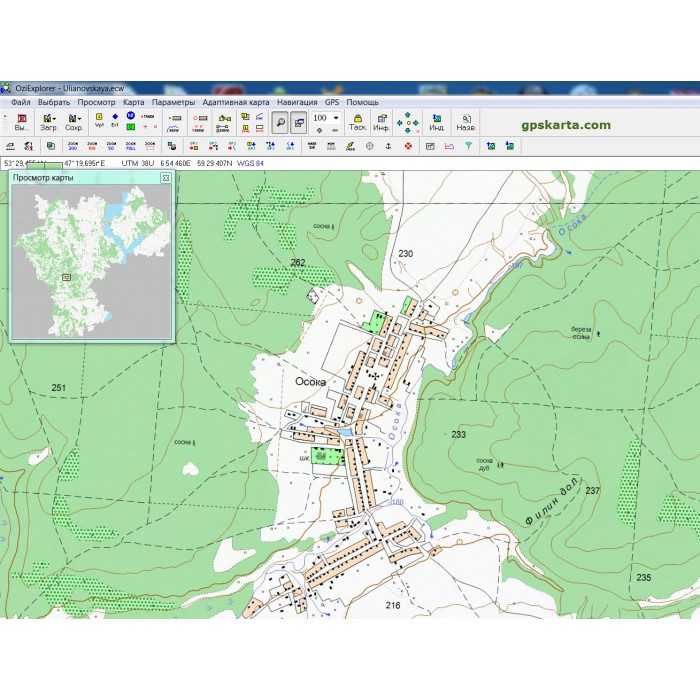The height and width of the screenshot is (700, 700).
Task: Close the Просмотр карты panel
Action: pos(166,178)
